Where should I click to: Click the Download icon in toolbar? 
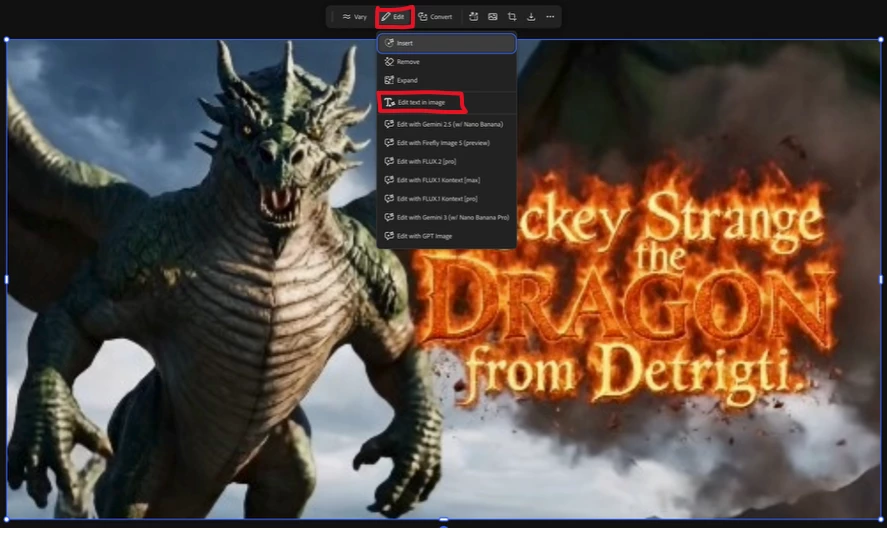point(531,17)
